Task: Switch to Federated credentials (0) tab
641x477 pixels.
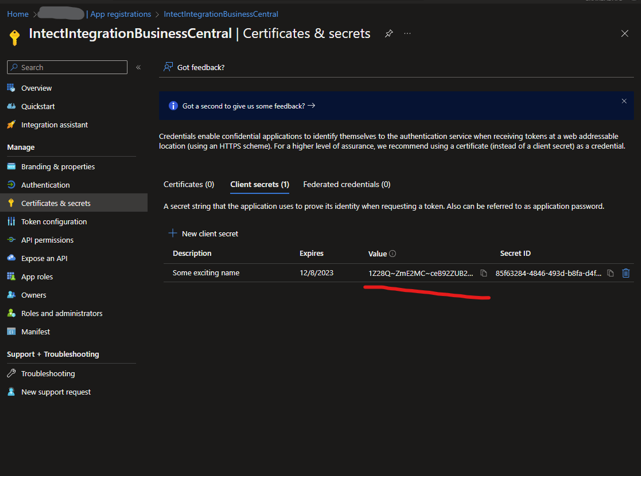Action: [x=347, y=184]
